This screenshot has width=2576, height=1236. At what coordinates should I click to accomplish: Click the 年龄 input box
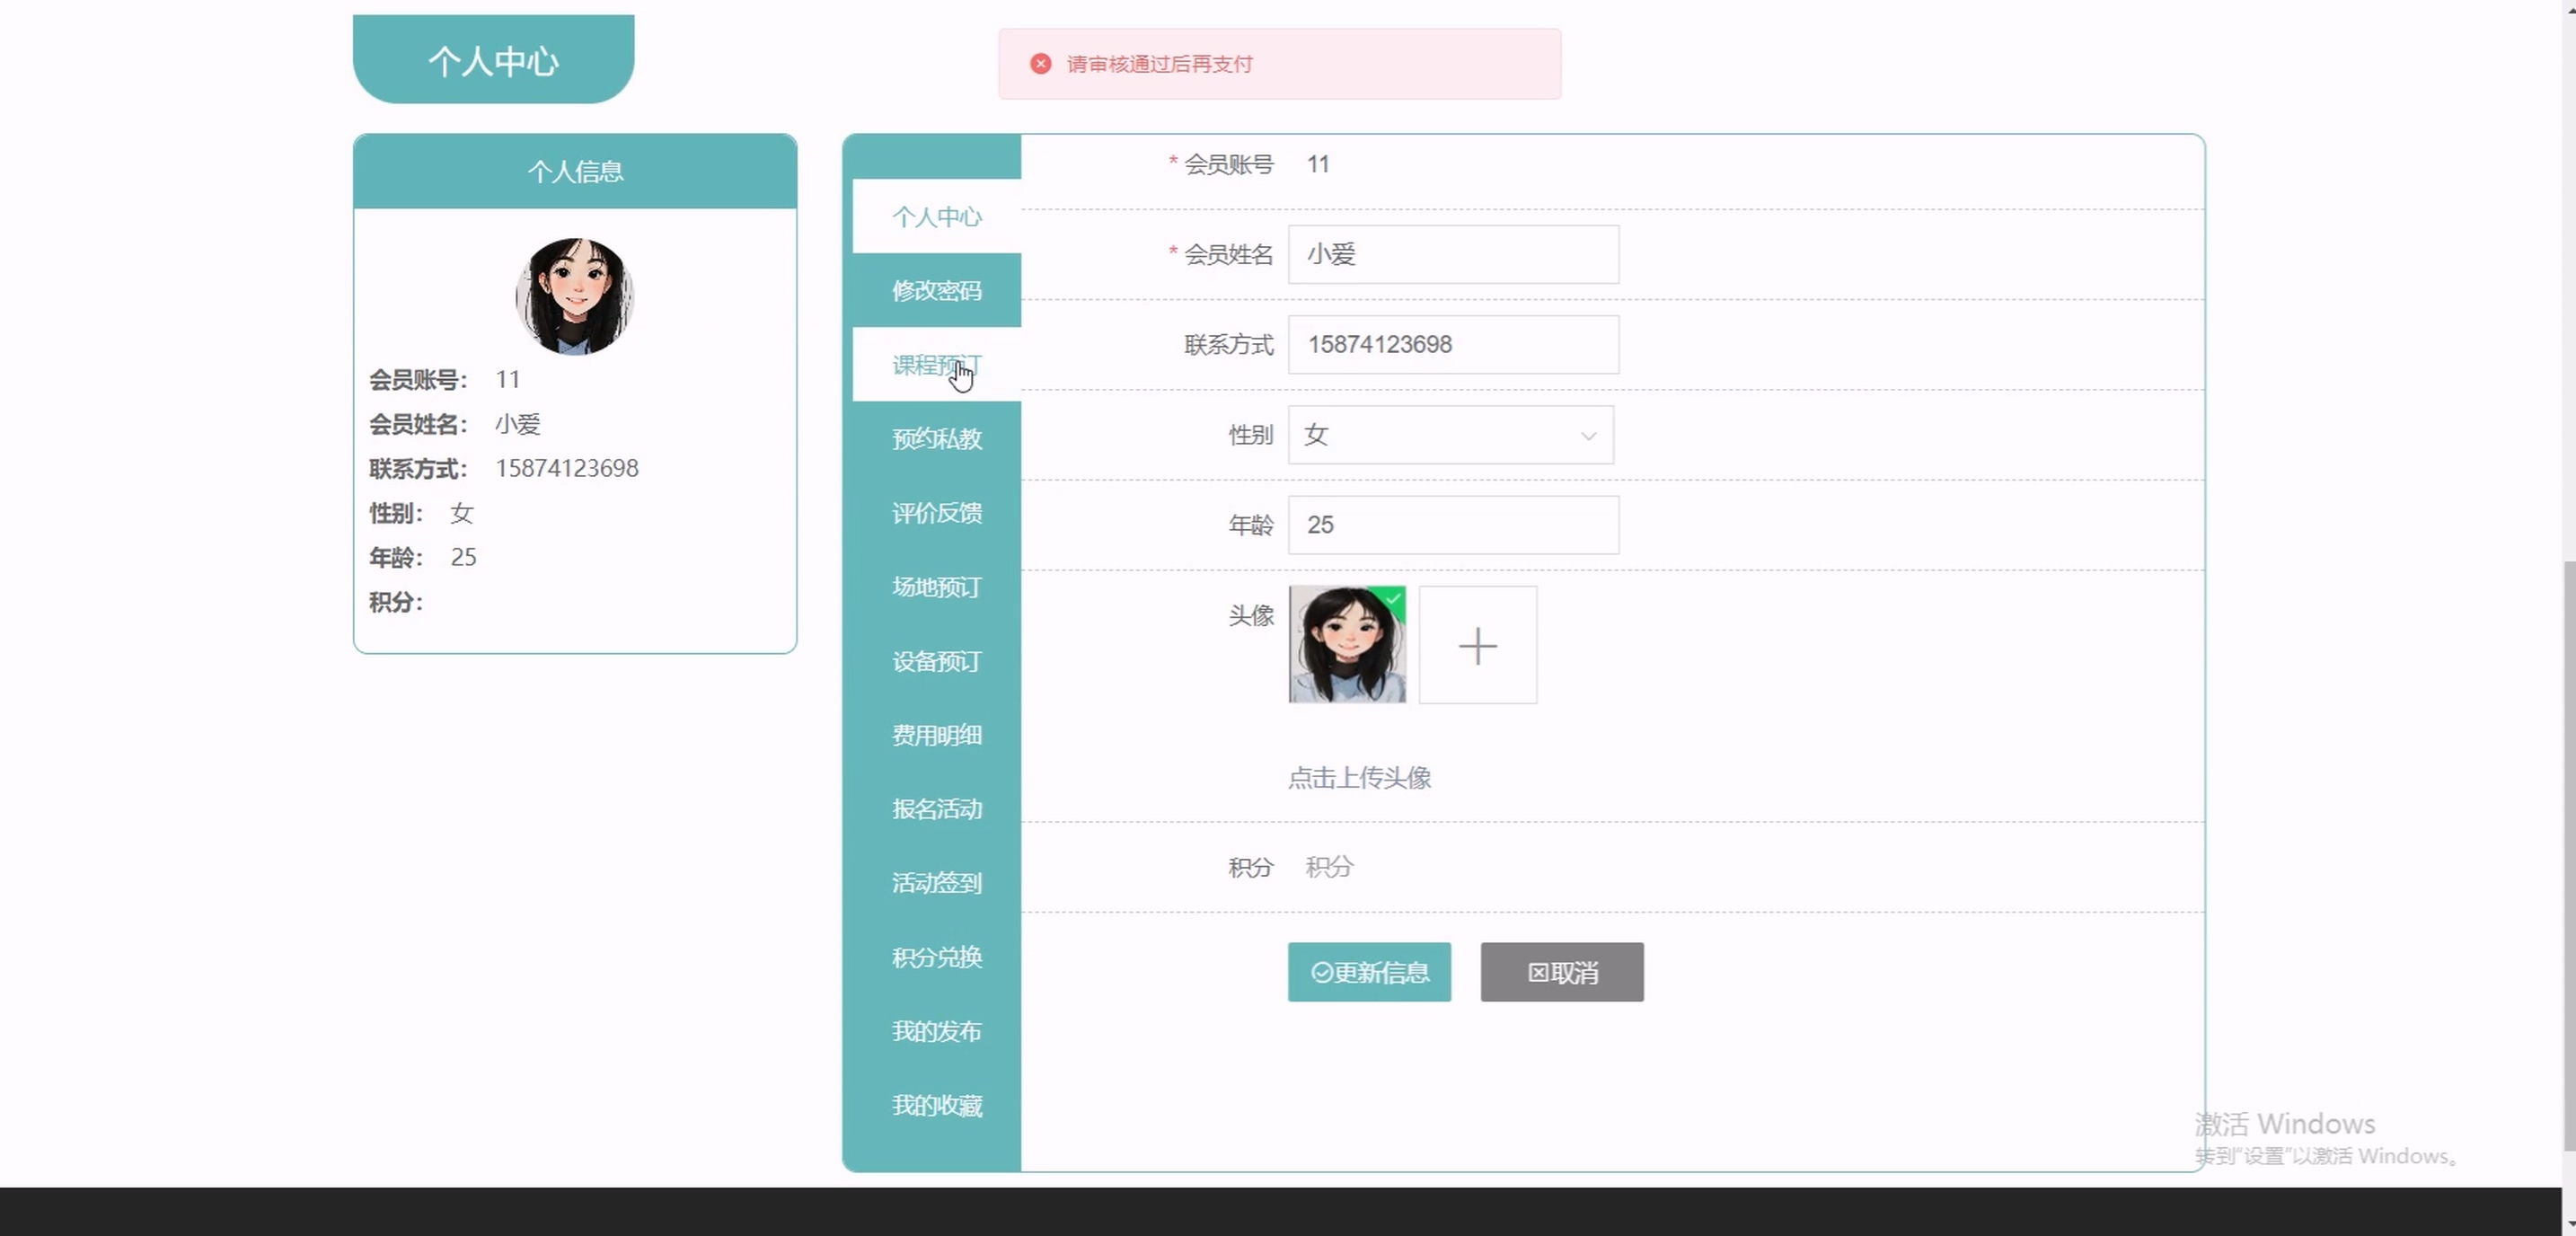tap(1452, 525)
